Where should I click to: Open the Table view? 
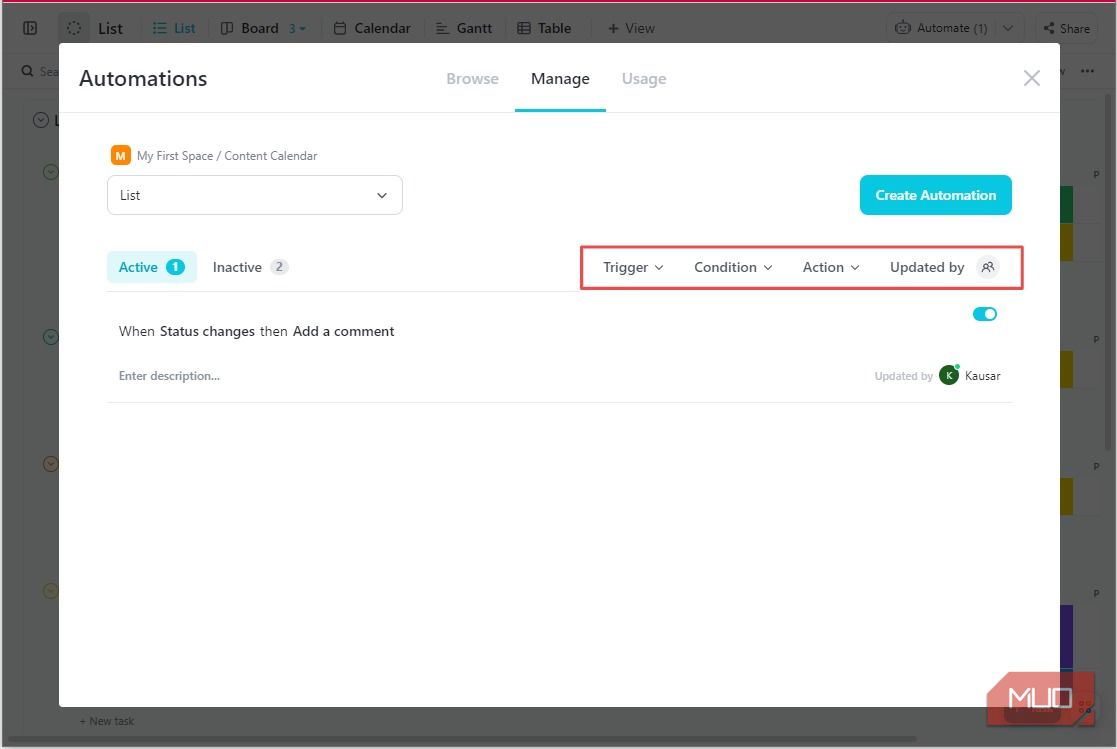[544, 28]
